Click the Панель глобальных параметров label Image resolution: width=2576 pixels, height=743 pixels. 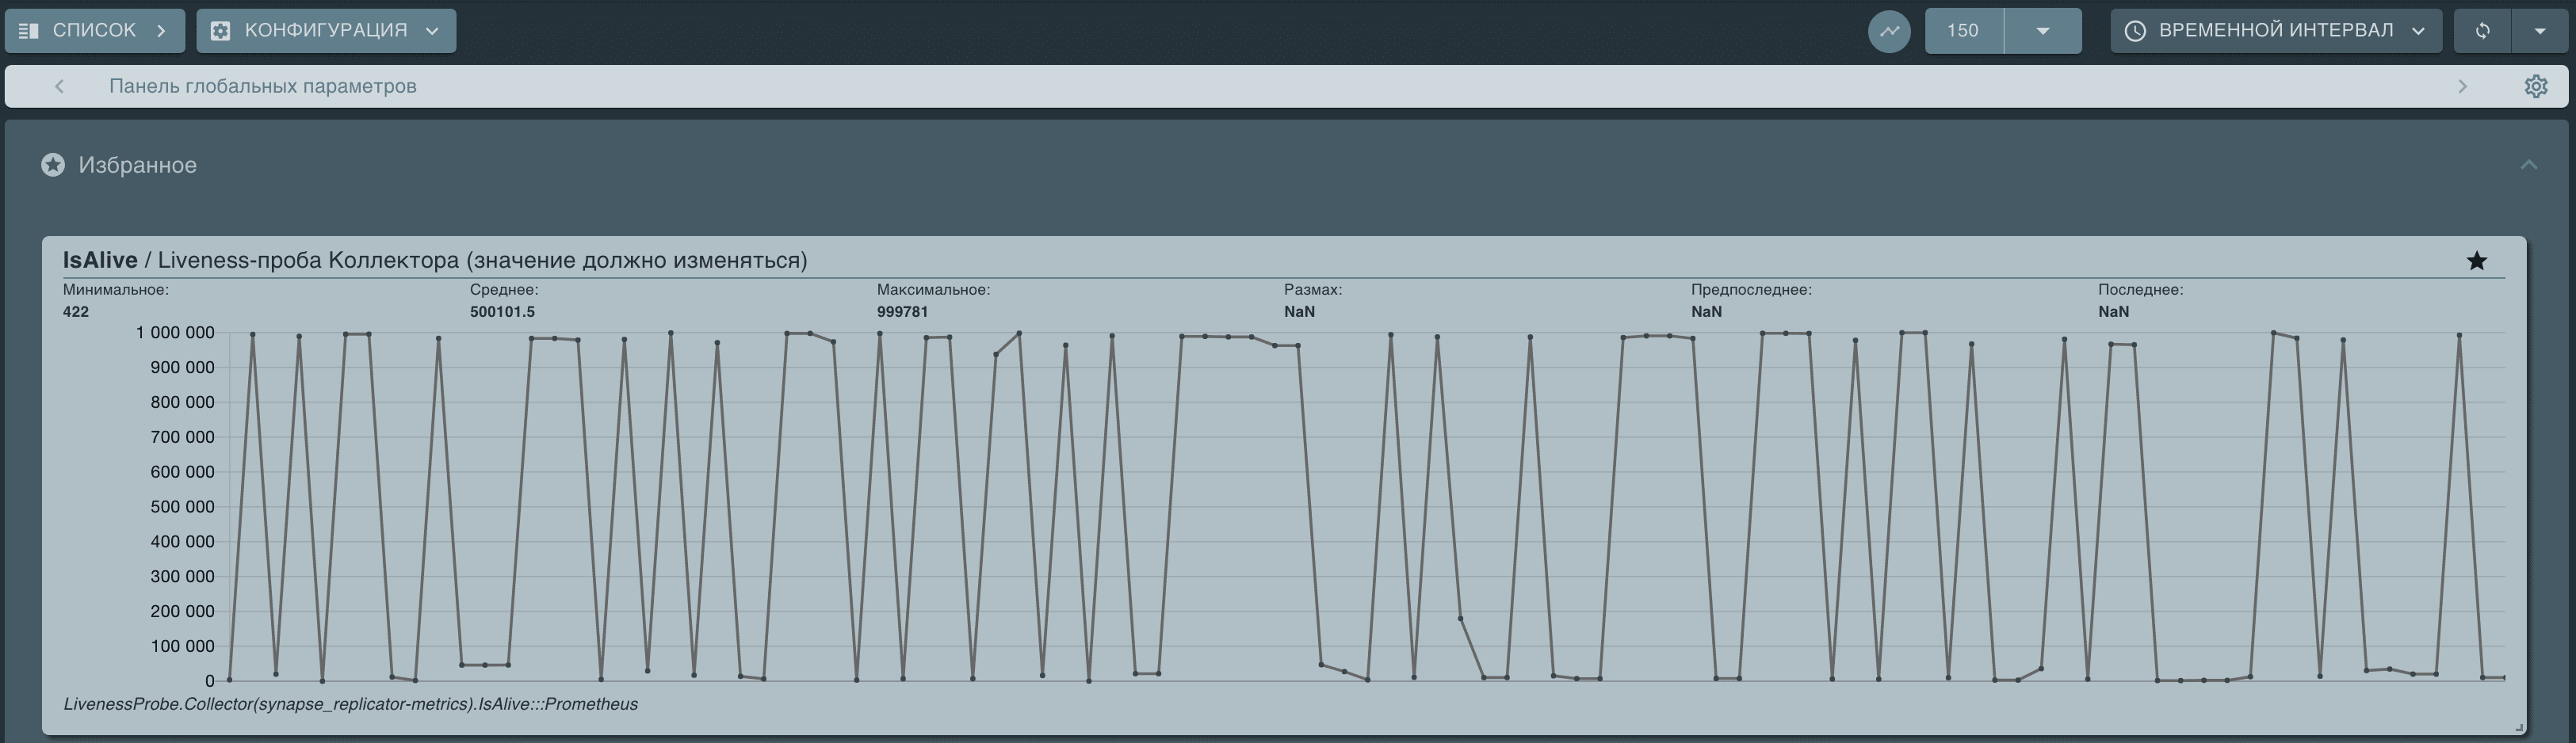point(263,87)
